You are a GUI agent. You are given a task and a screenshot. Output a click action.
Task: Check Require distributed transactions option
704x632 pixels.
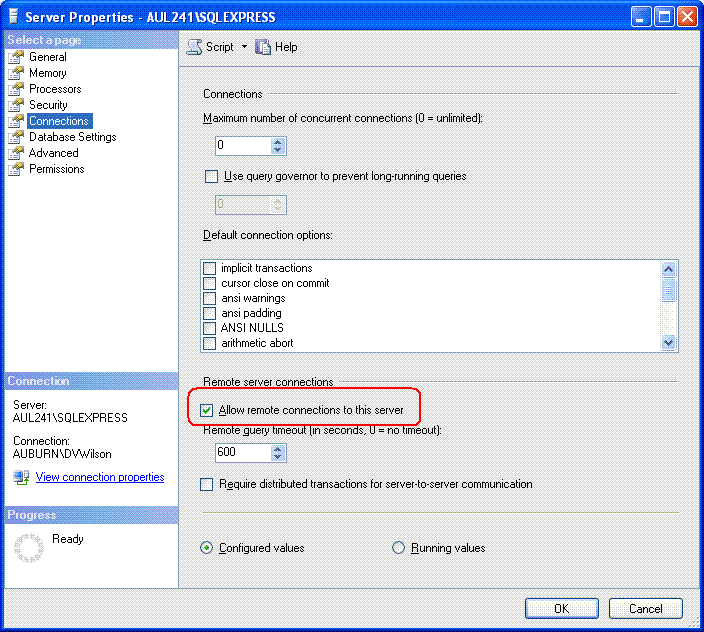[207, 484]
